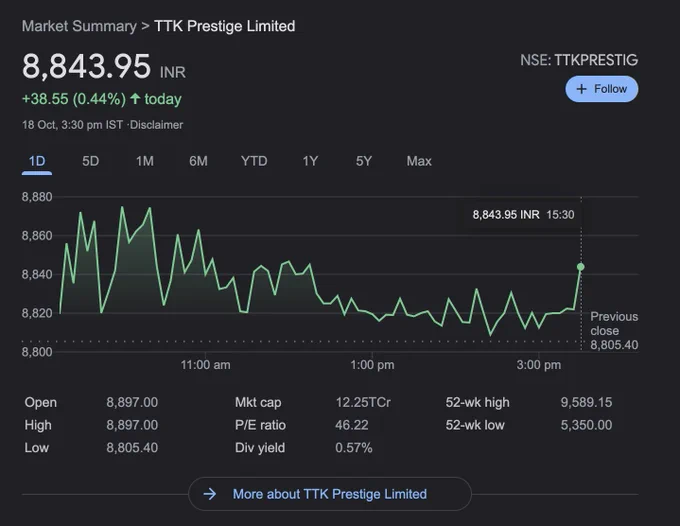Click the 52-wk high label
The image size is (680, 526).
click(477, 402)
